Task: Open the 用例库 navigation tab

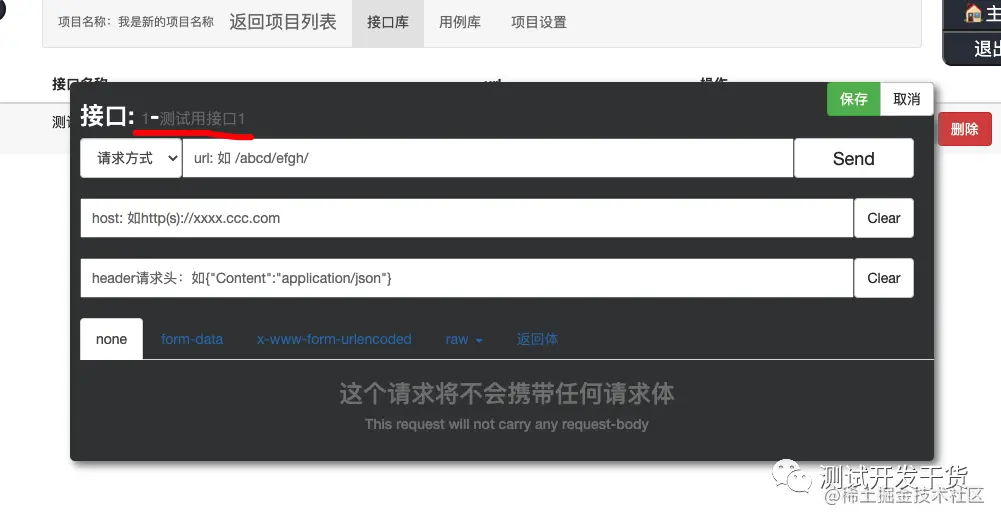Action: point(460,22)
